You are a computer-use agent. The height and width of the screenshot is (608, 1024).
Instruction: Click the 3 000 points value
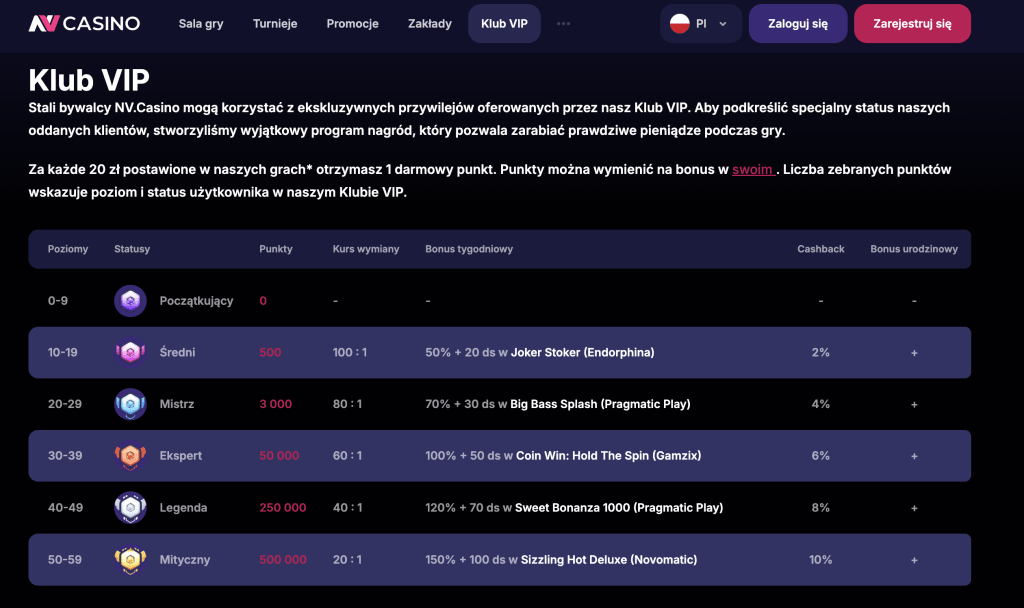click(x=276, y=404)
